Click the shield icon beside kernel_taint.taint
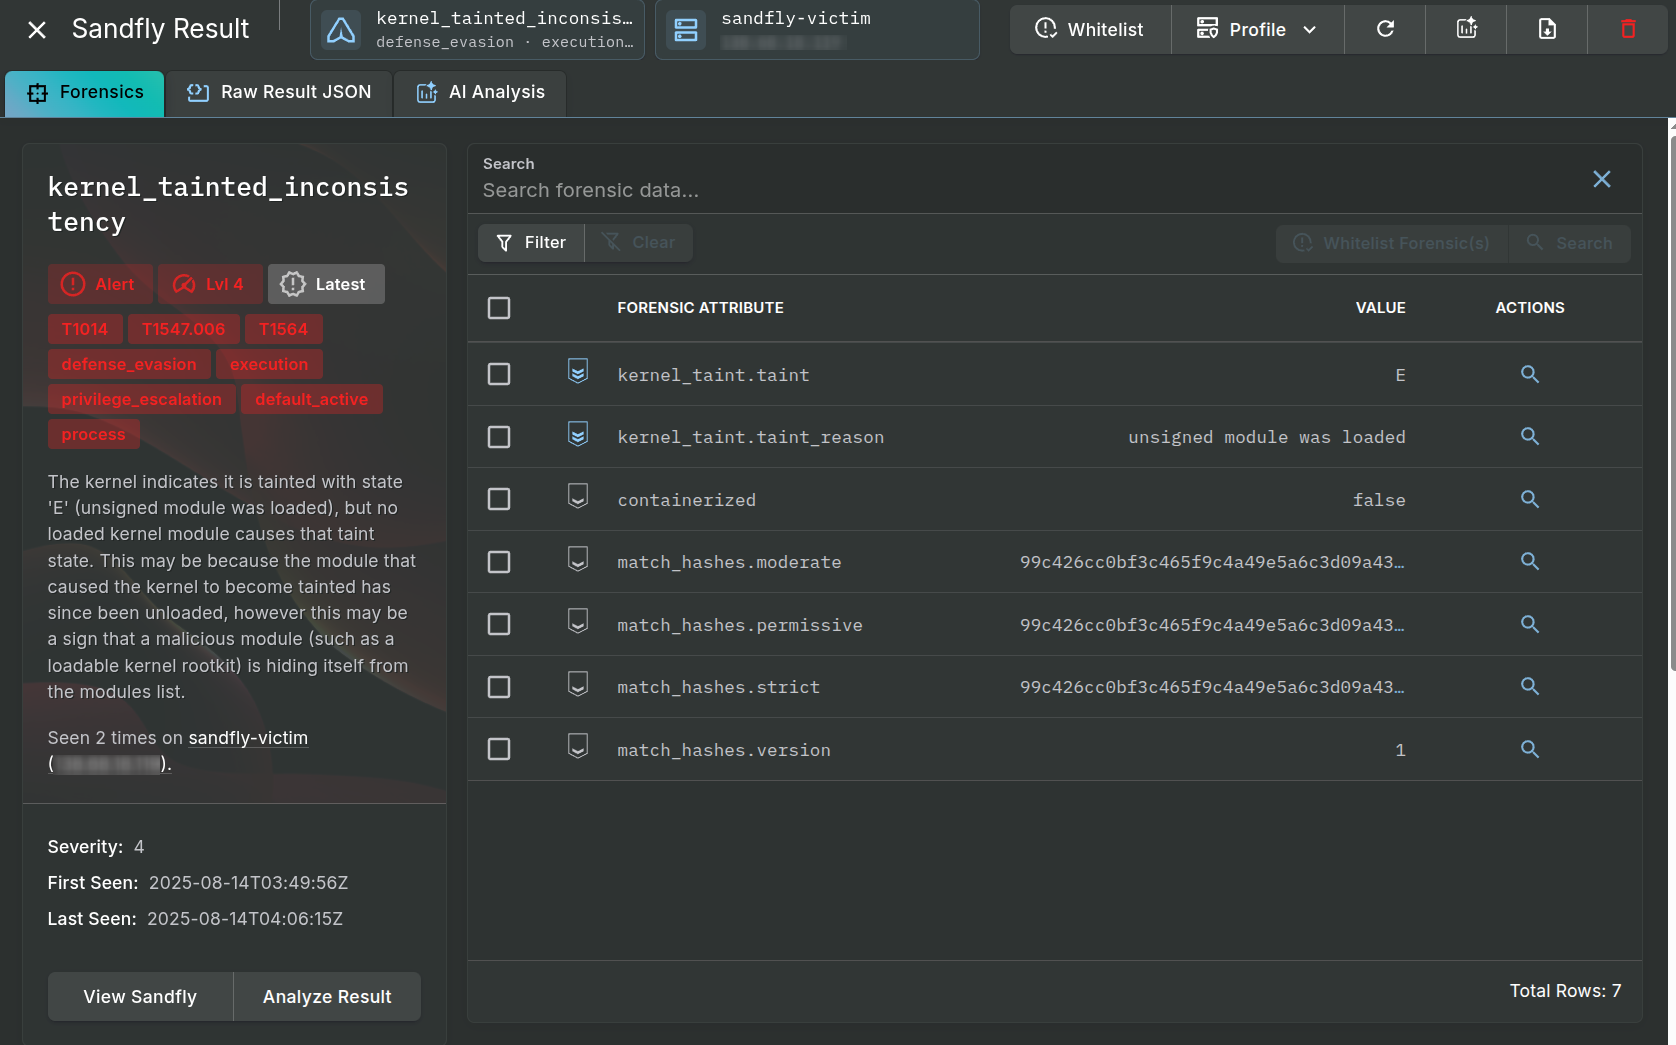The height and width of the screenshot is (1045, 1676). (578, 371)
